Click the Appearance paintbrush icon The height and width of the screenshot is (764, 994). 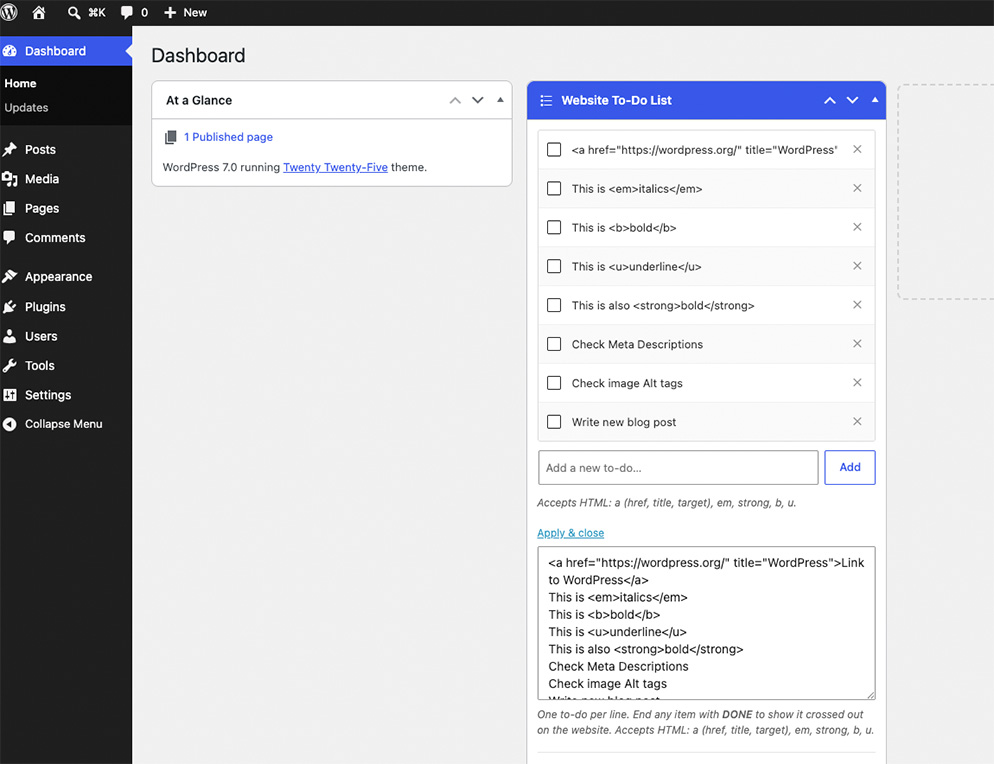10,276
